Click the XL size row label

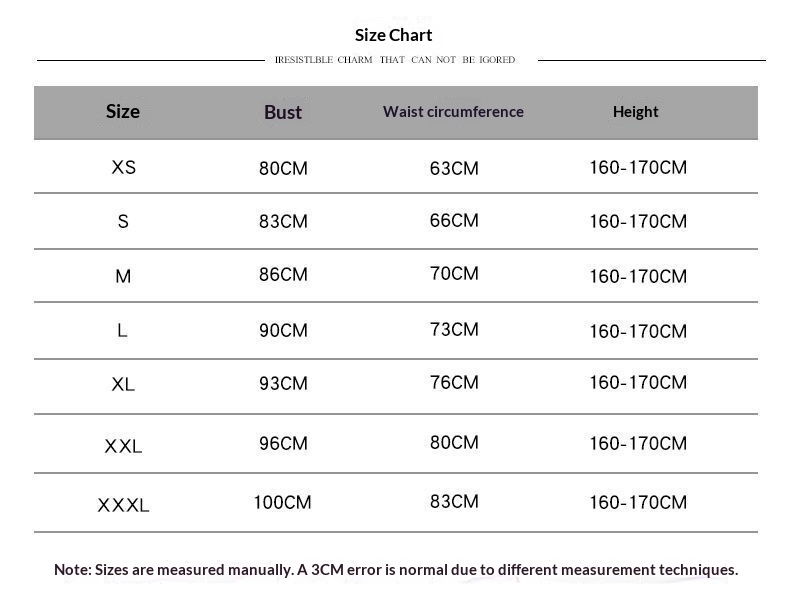(x=123, y=384)
